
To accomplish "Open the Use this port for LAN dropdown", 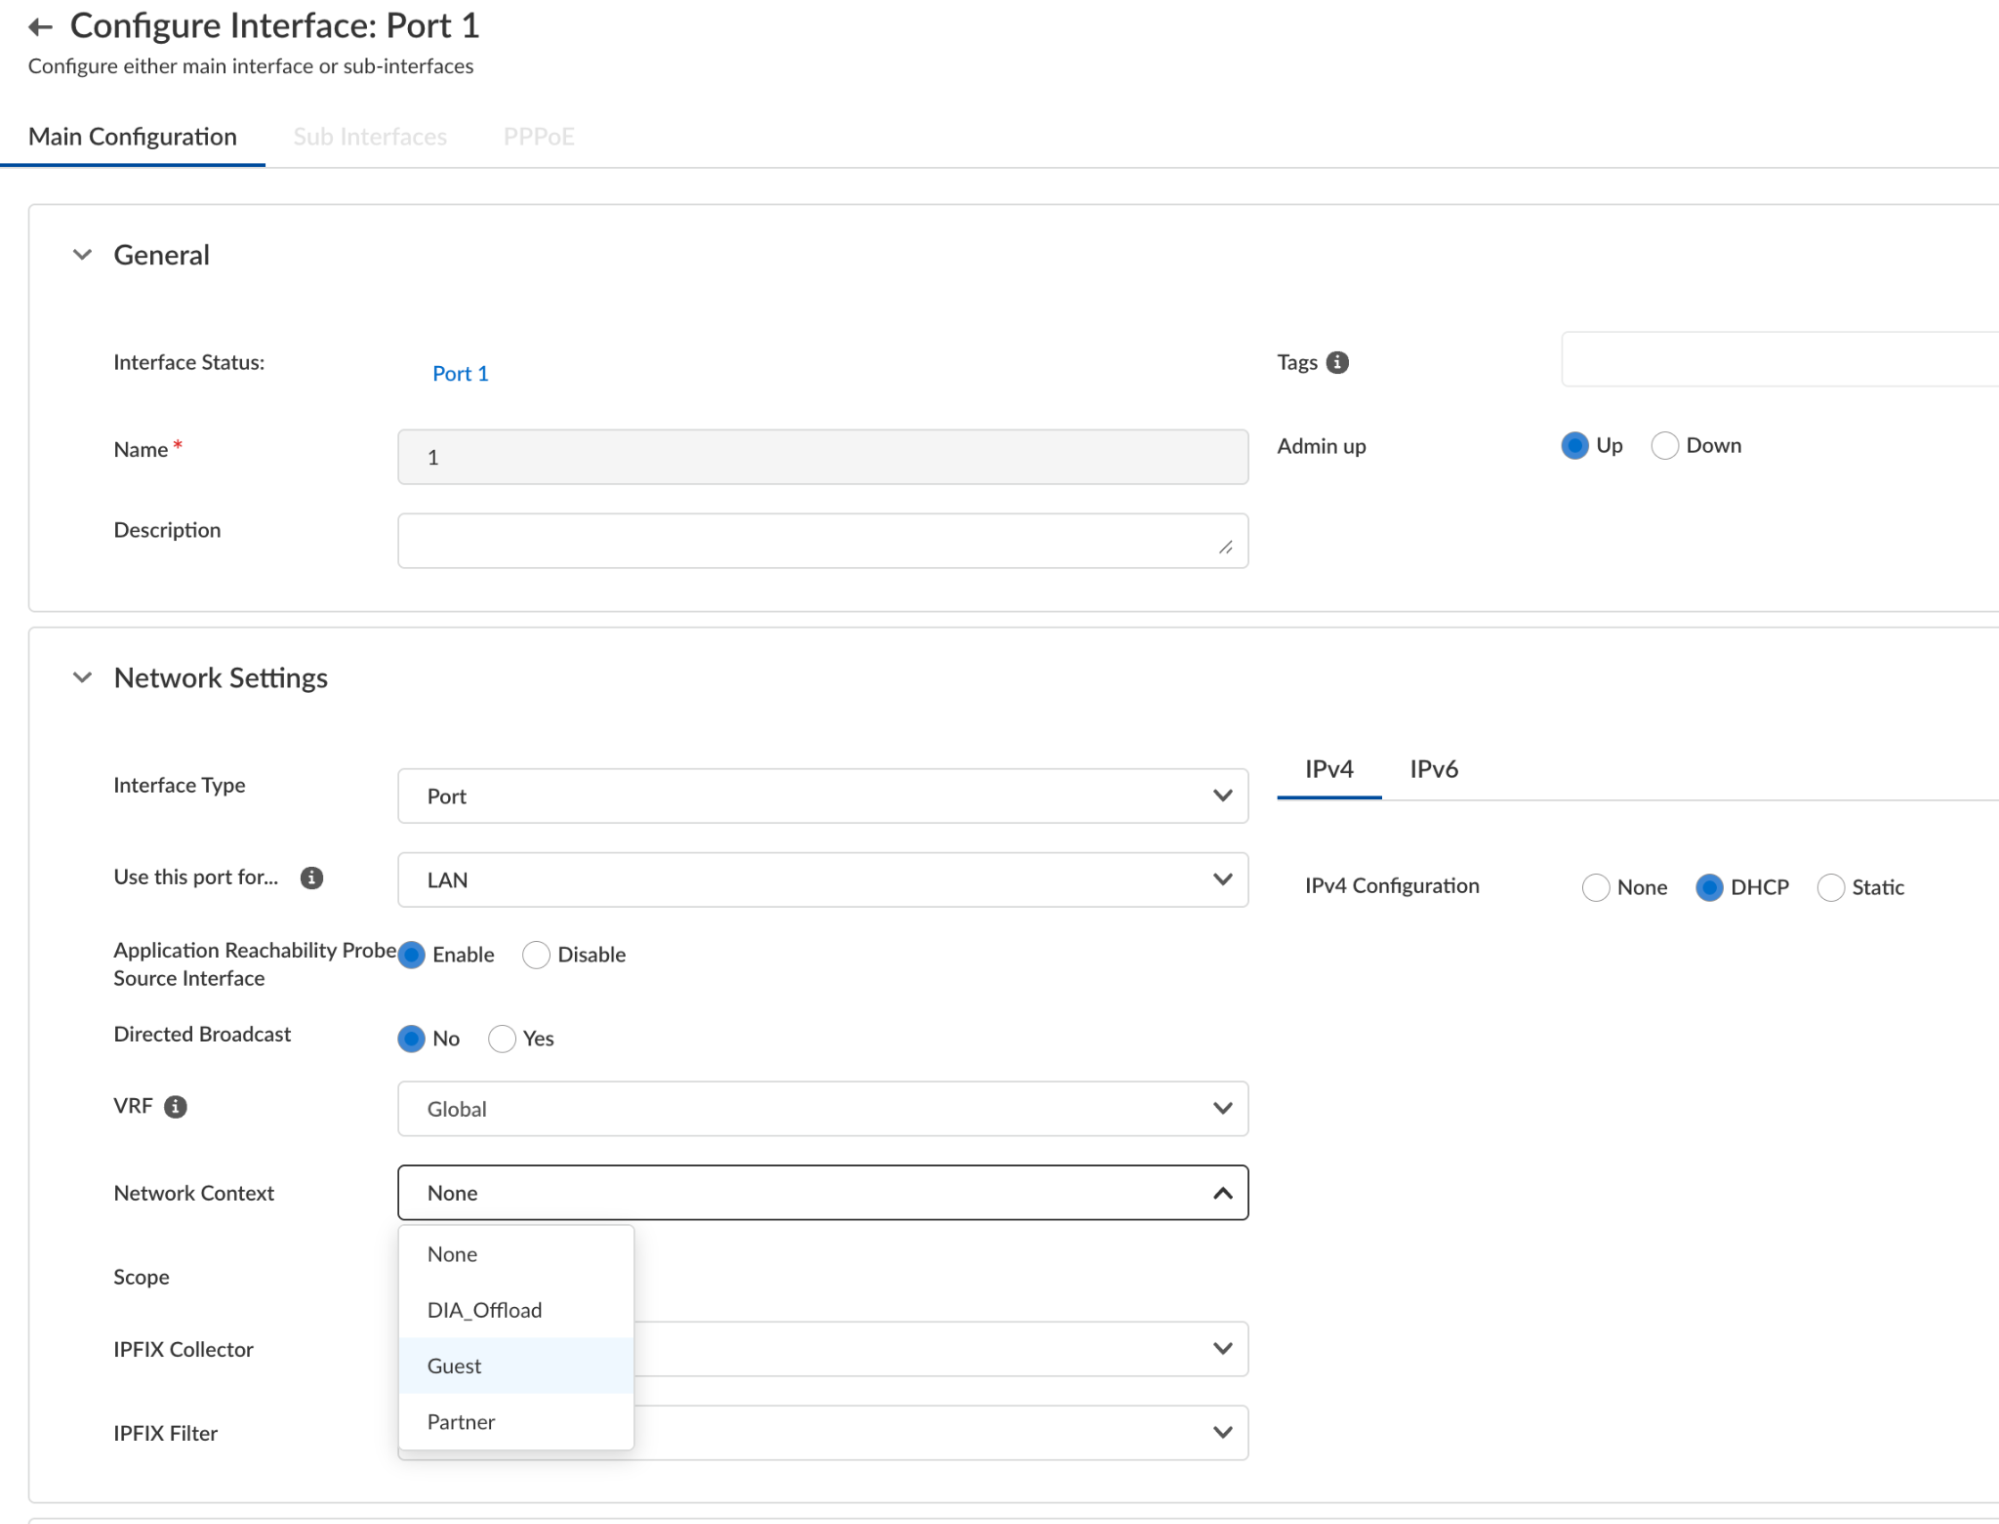I will coord(822,880).
